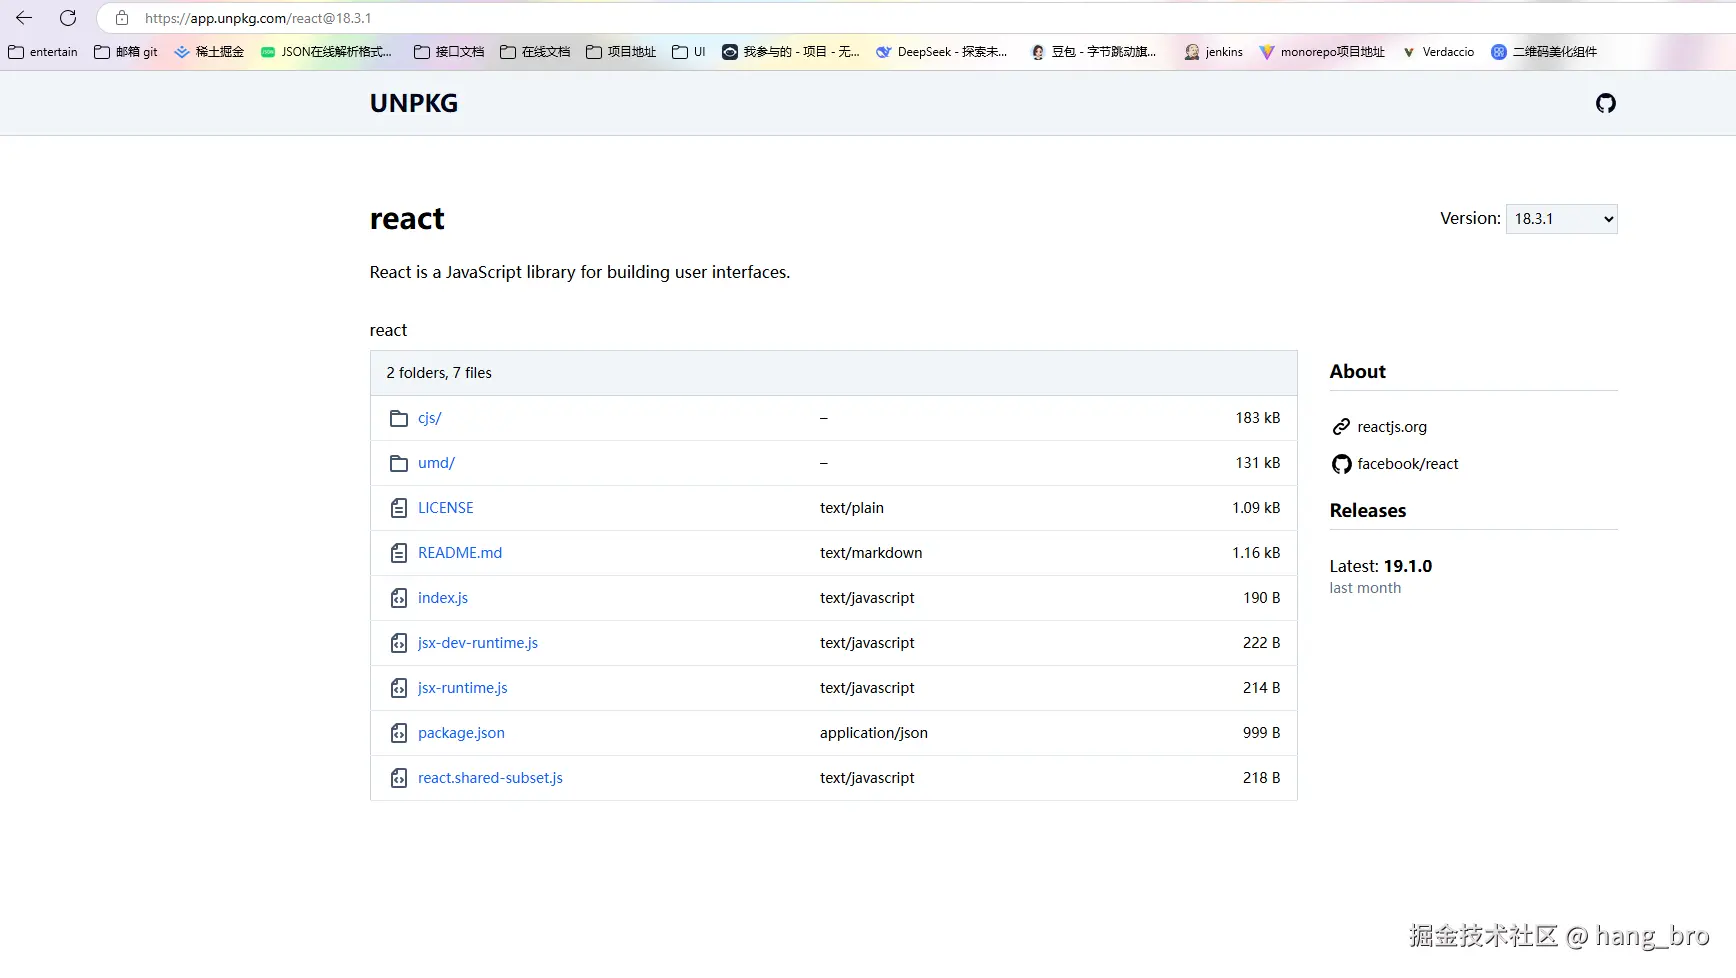Viewport: 1736px width, 978px height.
Task: Expand the UI bookmark folder
Action: coord(689,52)
